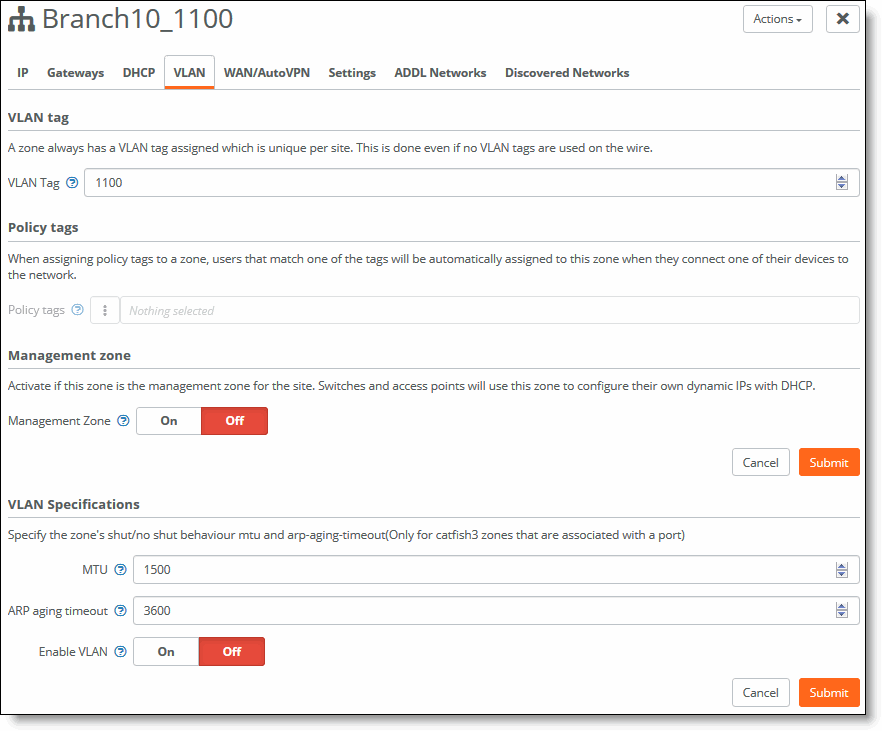Submit the Management zone section changes
This screenshot has height=731, width=882.
coord(828,462)
